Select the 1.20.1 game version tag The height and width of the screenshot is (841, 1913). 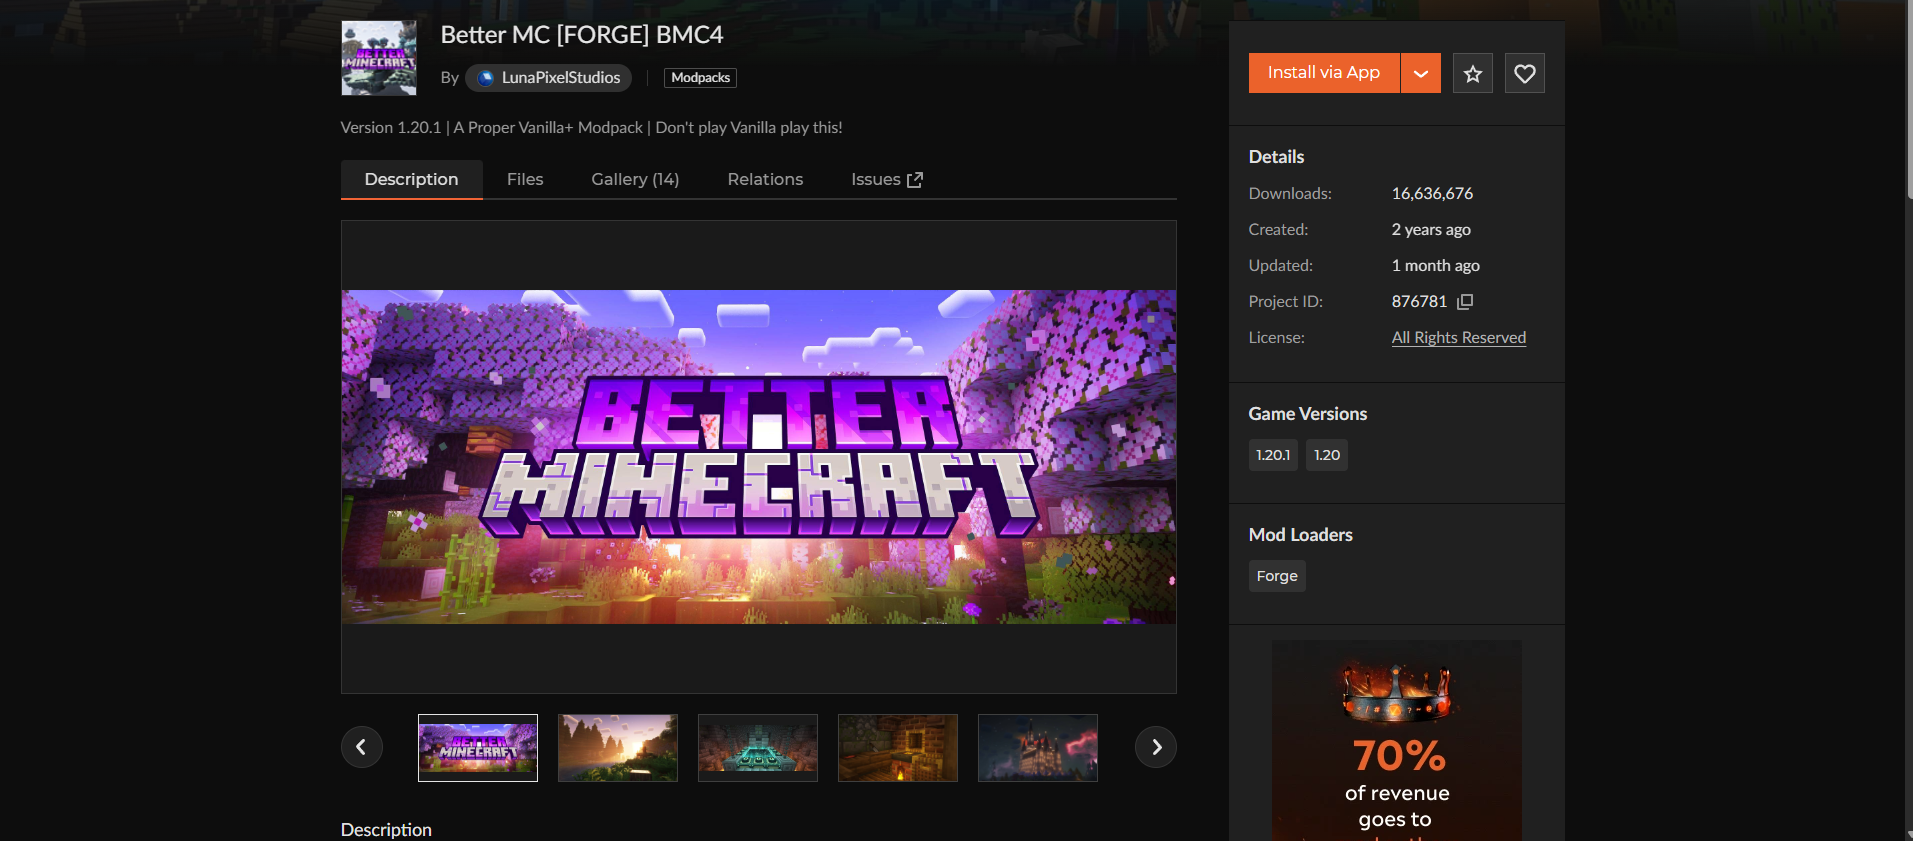click(1273, 455)
